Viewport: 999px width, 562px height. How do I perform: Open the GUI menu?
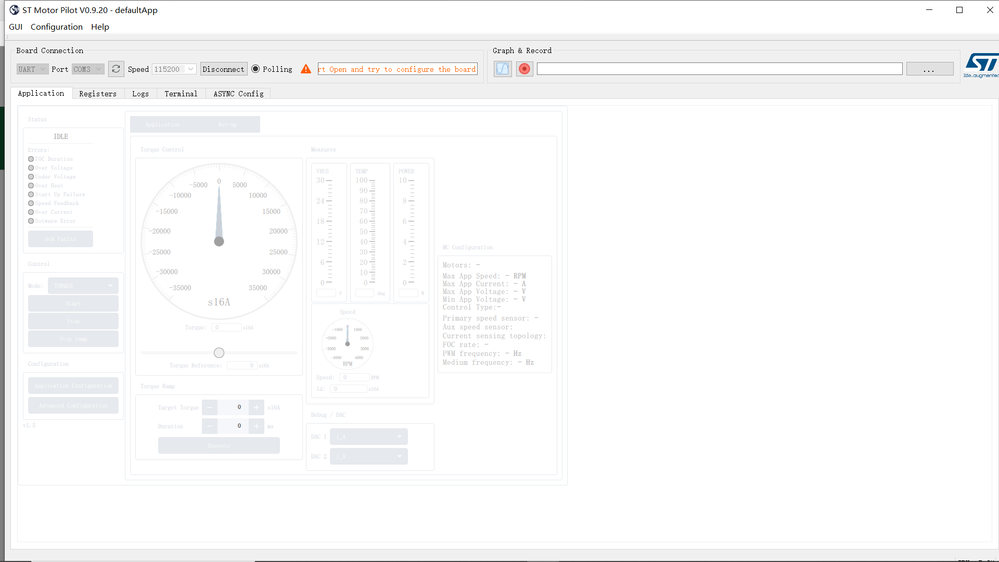coord(15,27)
